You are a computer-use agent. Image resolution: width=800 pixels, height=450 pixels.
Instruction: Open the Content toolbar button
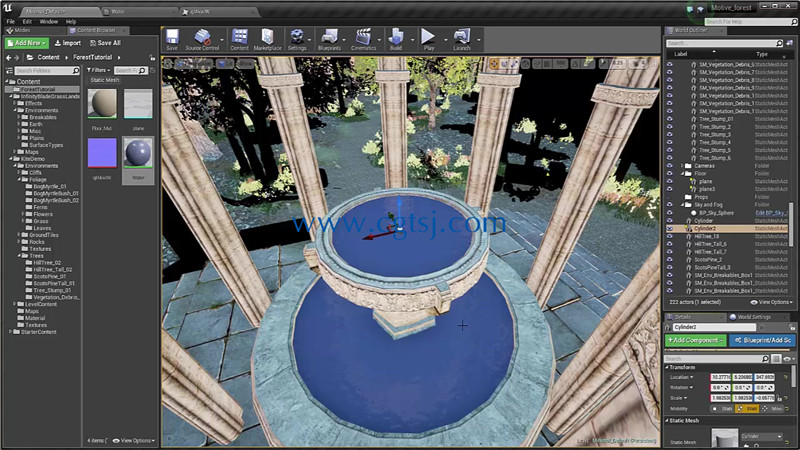click(x=239, y=39)
